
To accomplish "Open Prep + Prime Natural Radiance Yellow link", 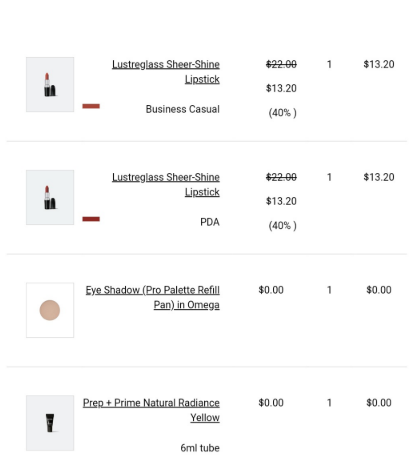I will [x=151, y=410].
